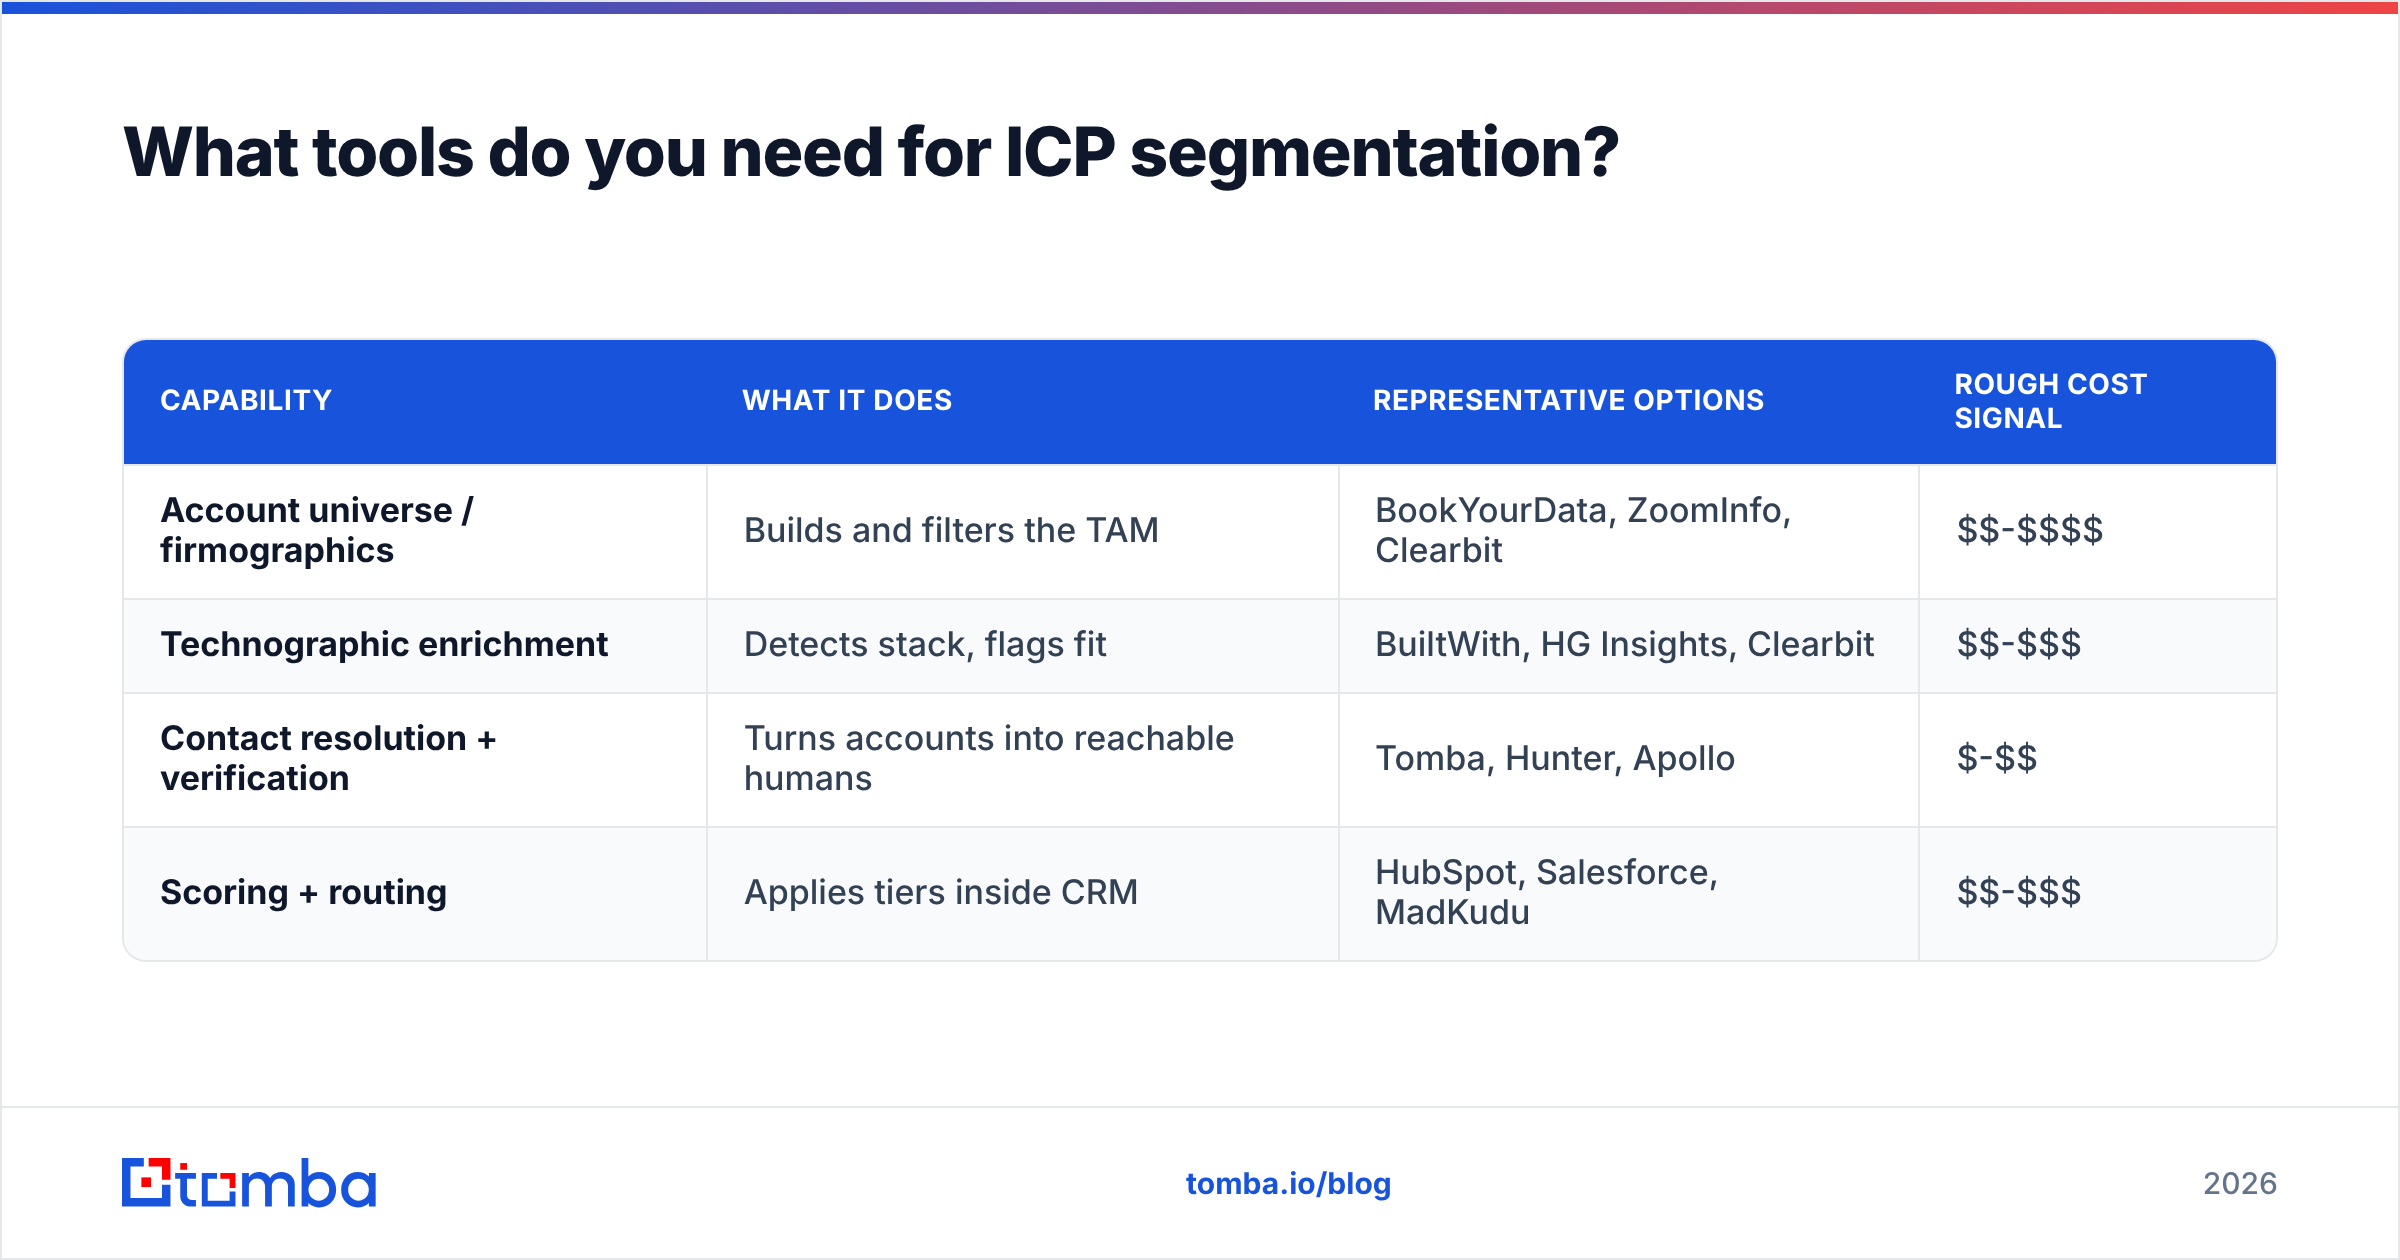Select the REPRESENTATIVE OPTIONS column header

[x=1628, y=401]
